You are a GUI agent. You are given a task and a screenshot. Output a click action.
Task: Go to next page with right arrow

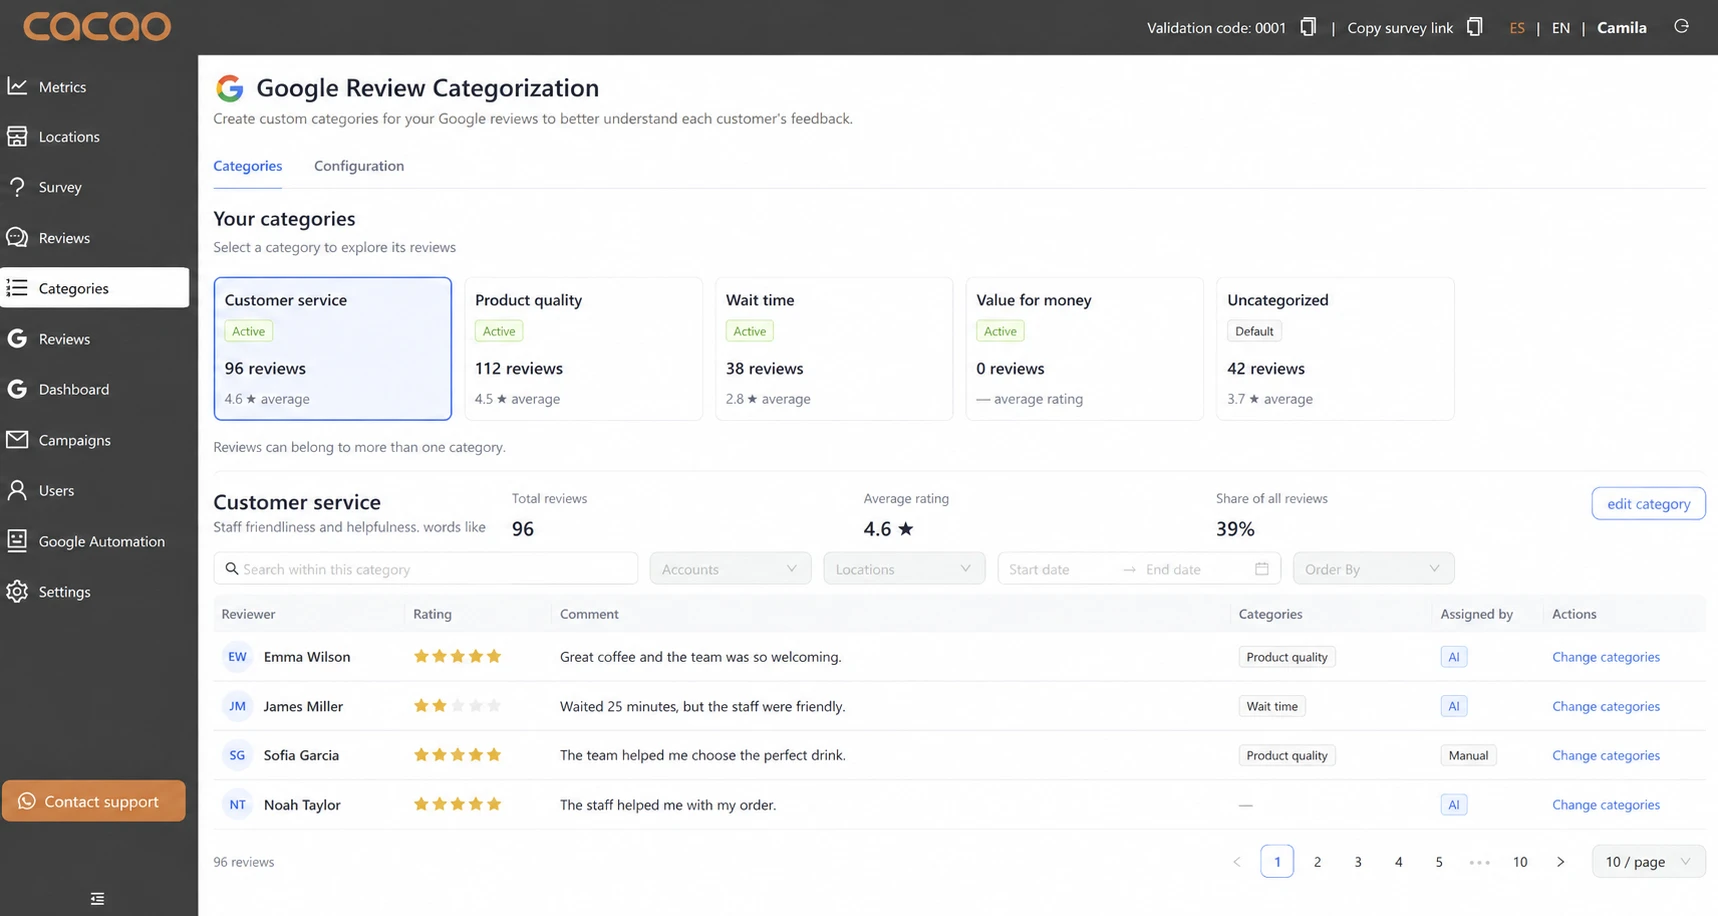click(1560, 861)
